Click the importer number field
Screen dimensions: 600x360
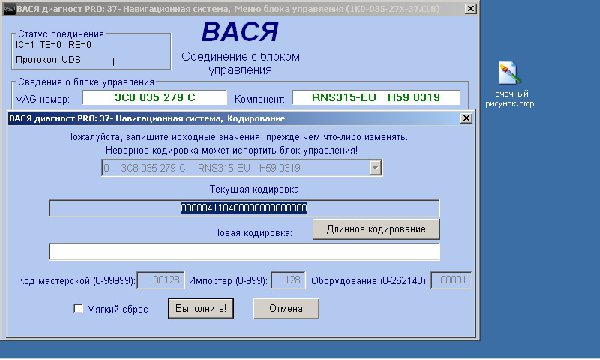tap(288, 280)
